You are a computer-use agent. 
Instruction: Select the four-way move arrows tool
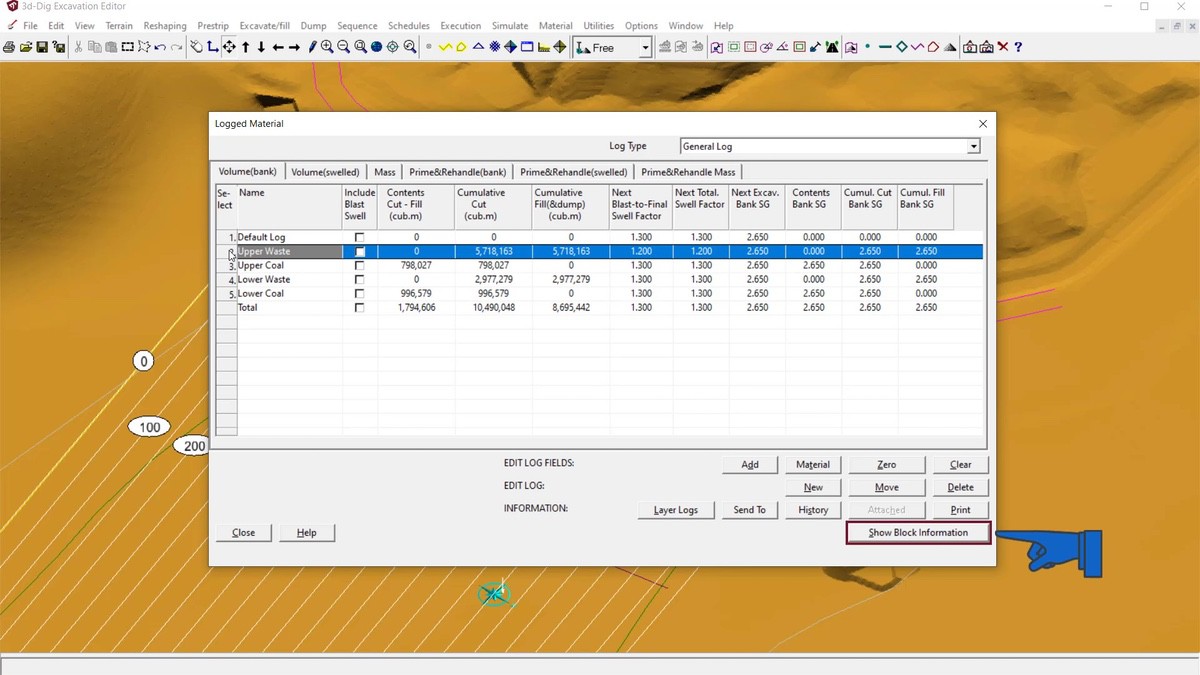click(229, 47)
